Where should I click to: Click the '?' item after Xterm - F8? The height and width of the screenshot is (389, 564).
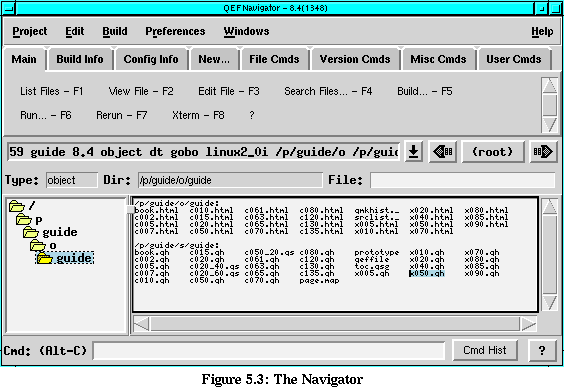pyautogui.click(x=251, y=115)
